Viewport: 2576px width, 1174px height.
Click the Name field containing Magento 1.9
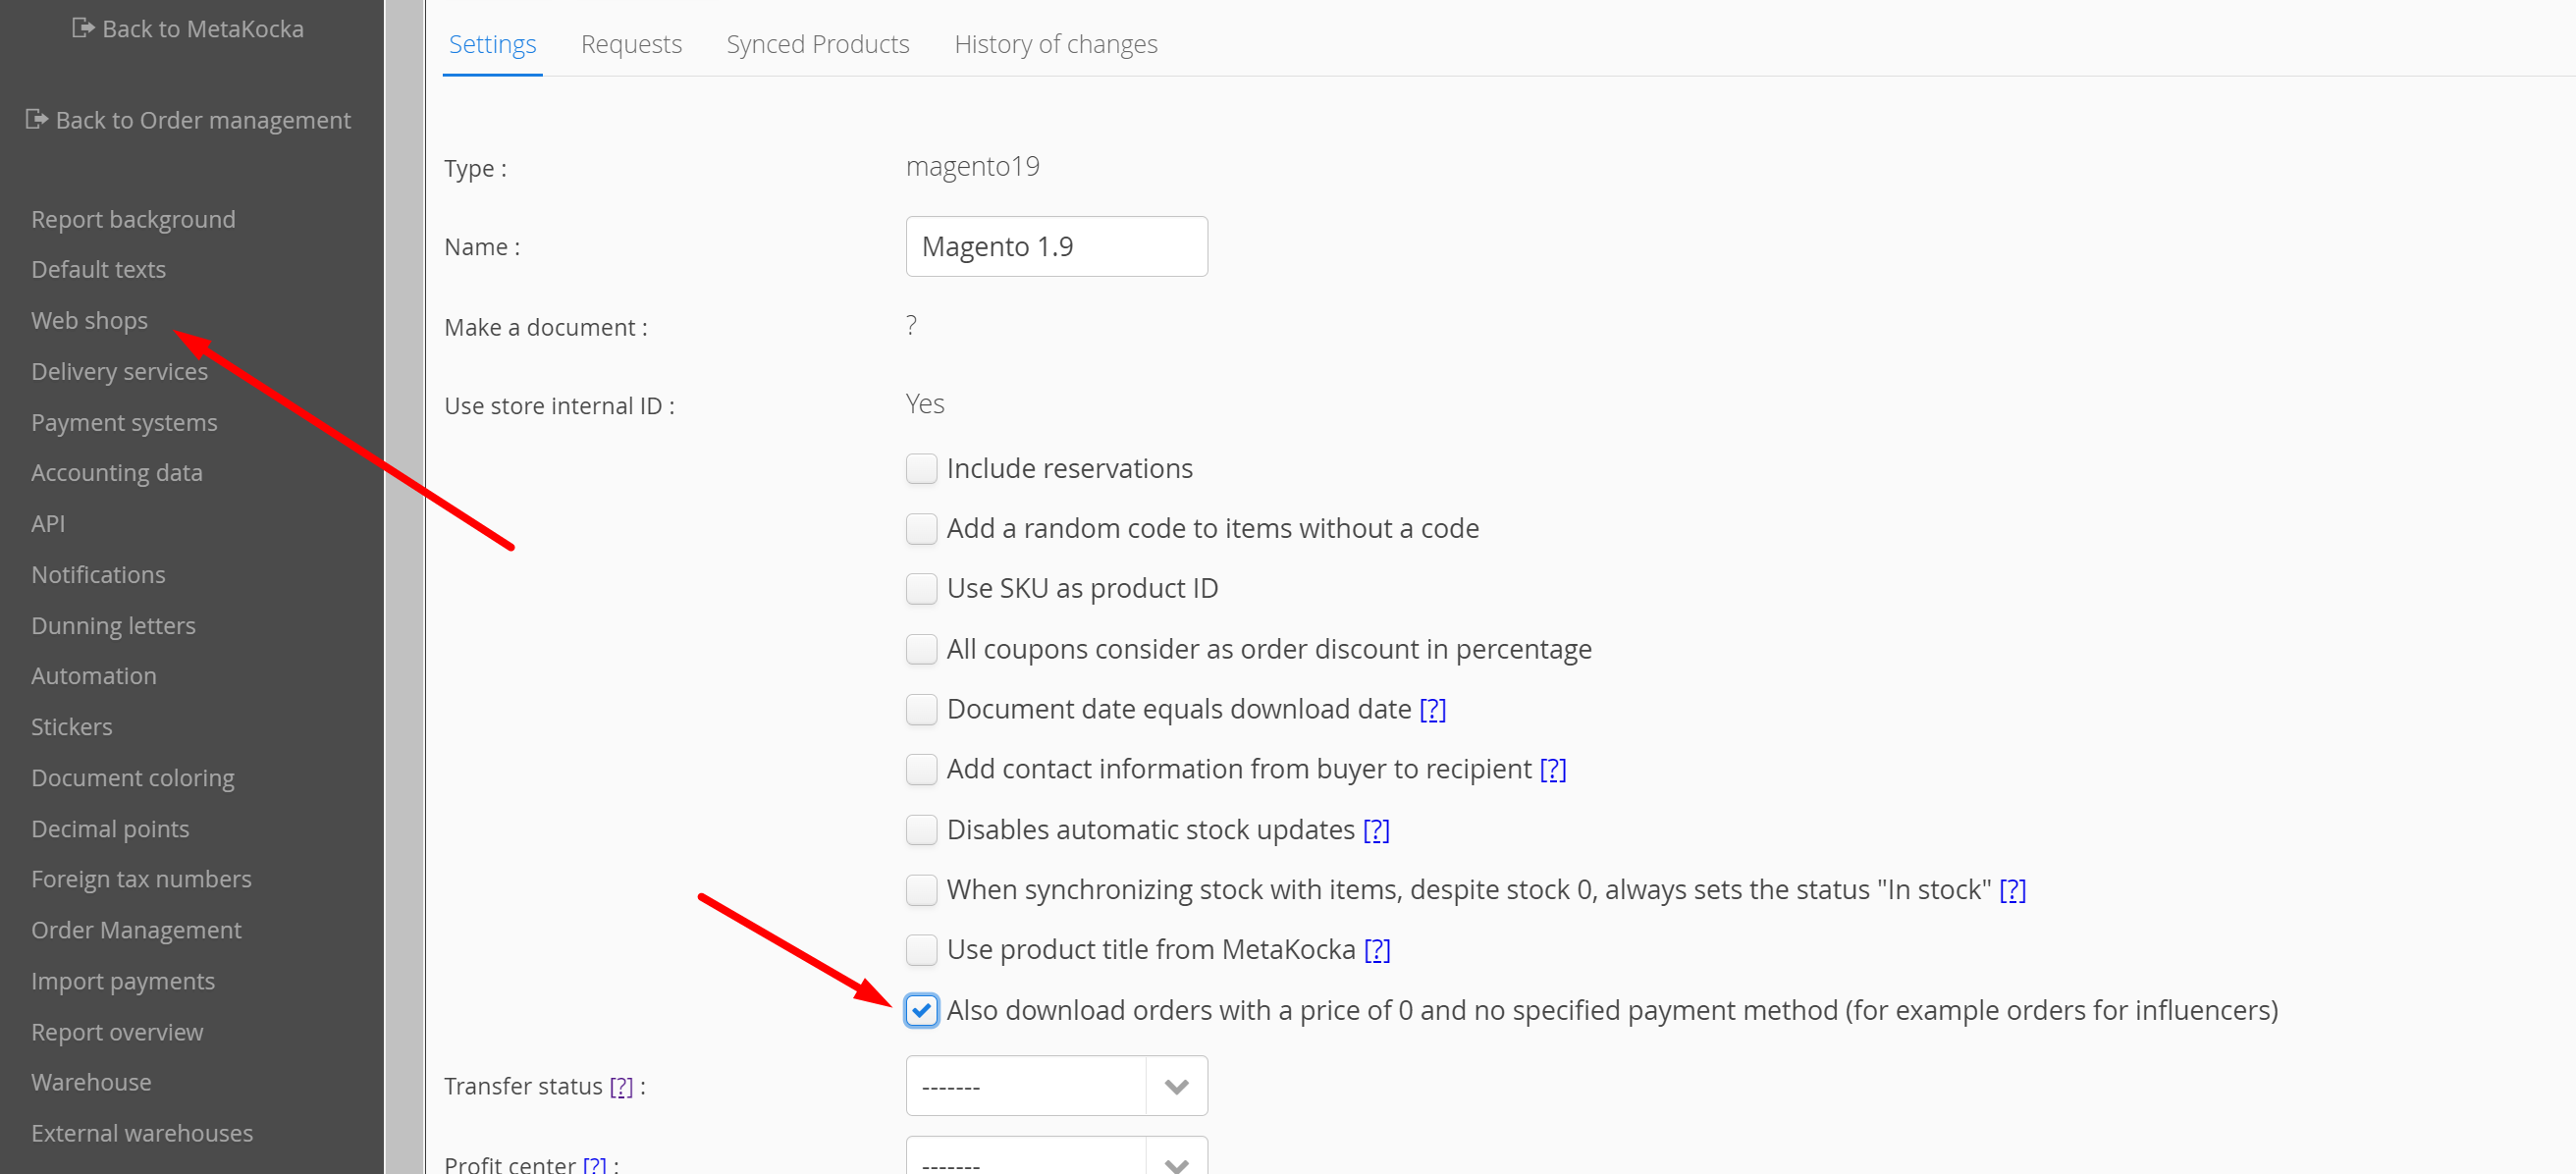pyautogui.click(x=1055, y=246)
